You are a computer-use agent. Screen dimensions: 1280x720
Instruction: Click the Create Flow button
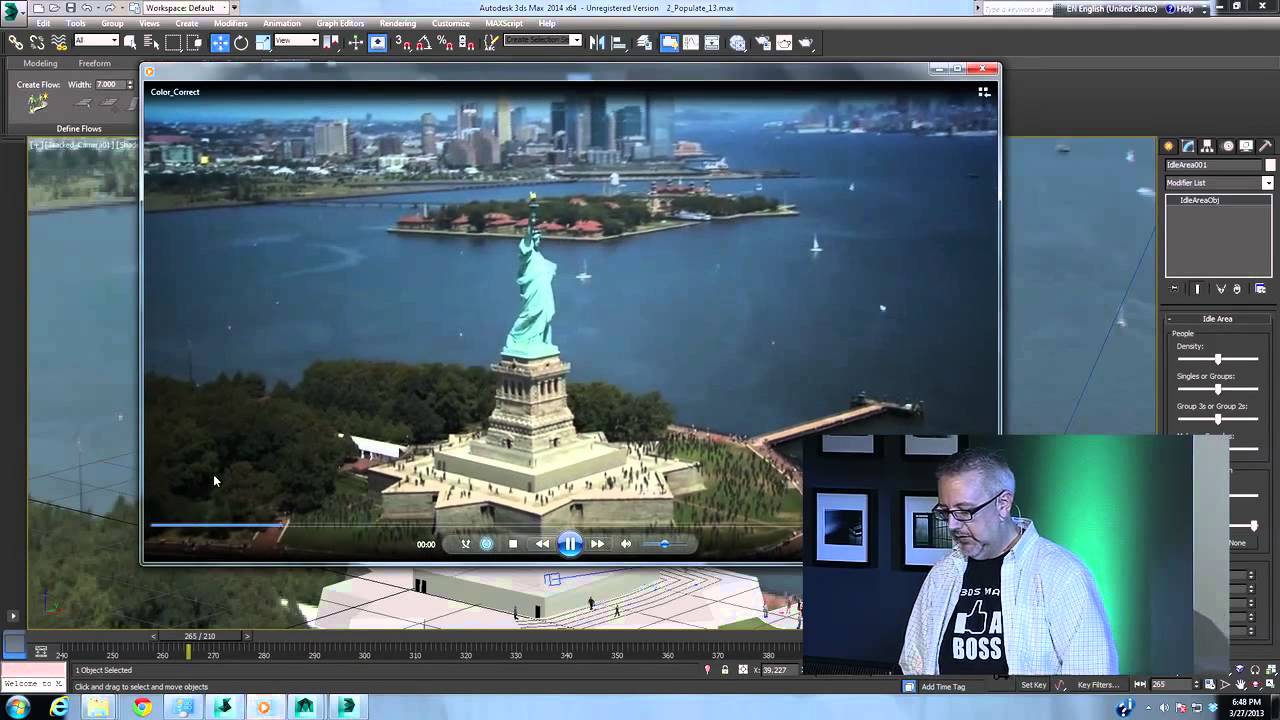(x=38, y=104)
